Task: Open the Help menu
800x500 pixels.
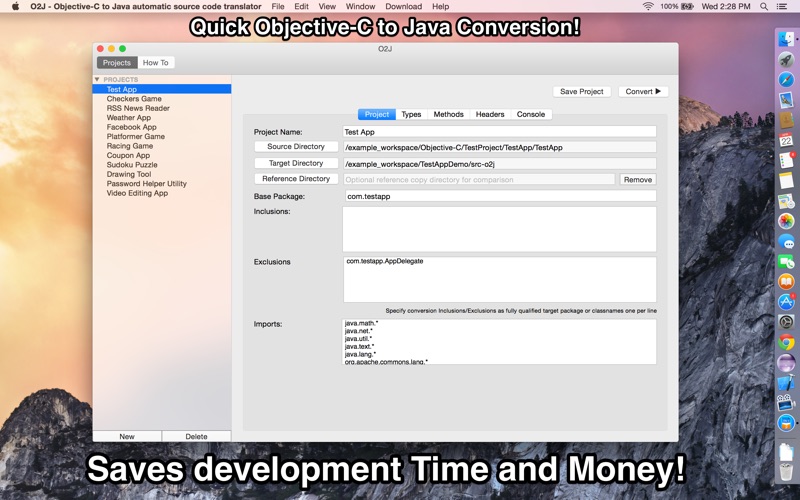Action: pos(441,6)
